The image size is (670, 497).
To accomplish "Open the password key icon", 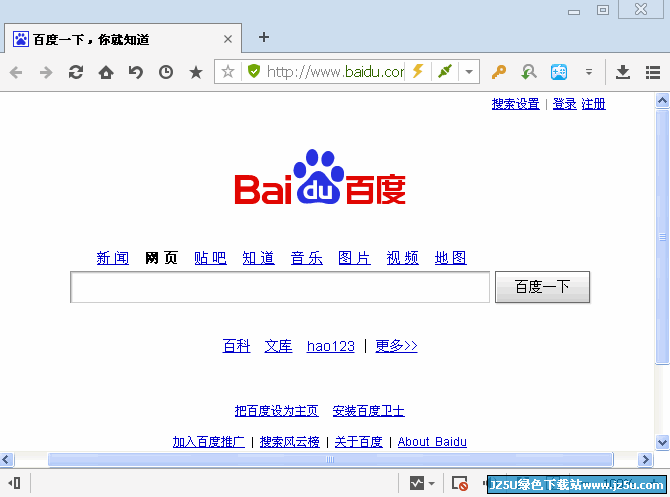I will (x=499, y=72).
